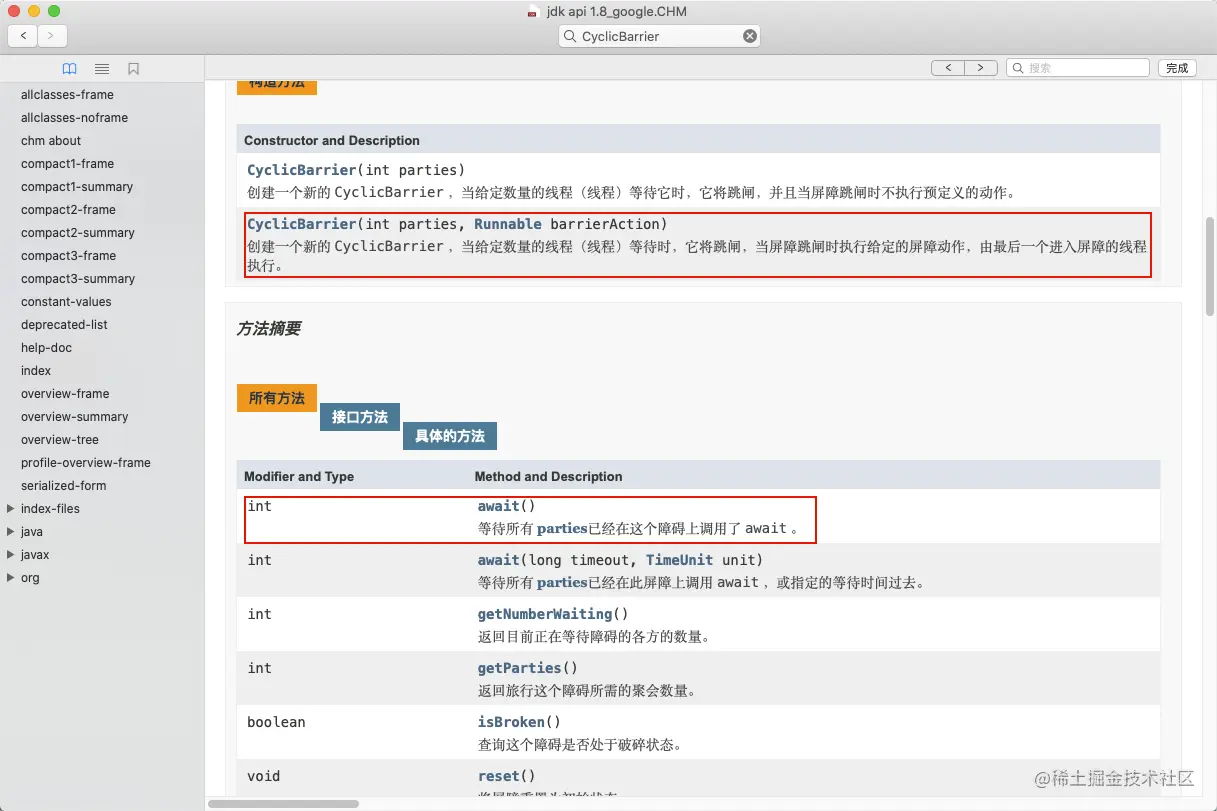Open help-doc sidebar entry
Screen dimensions: 1217x811
click(x=46, y=348)
